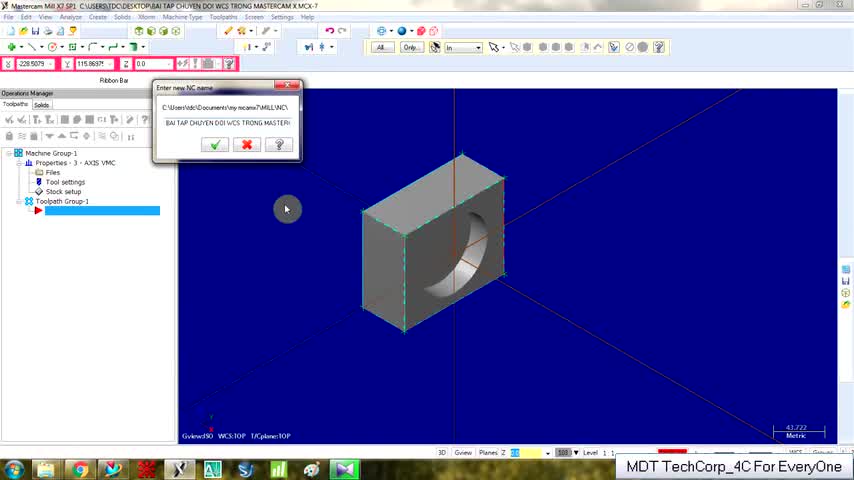Open Google Chrome from the taskbar
The width and height of the screenshot is (854, 480).
pyautogui.click(x=80, y=469)
